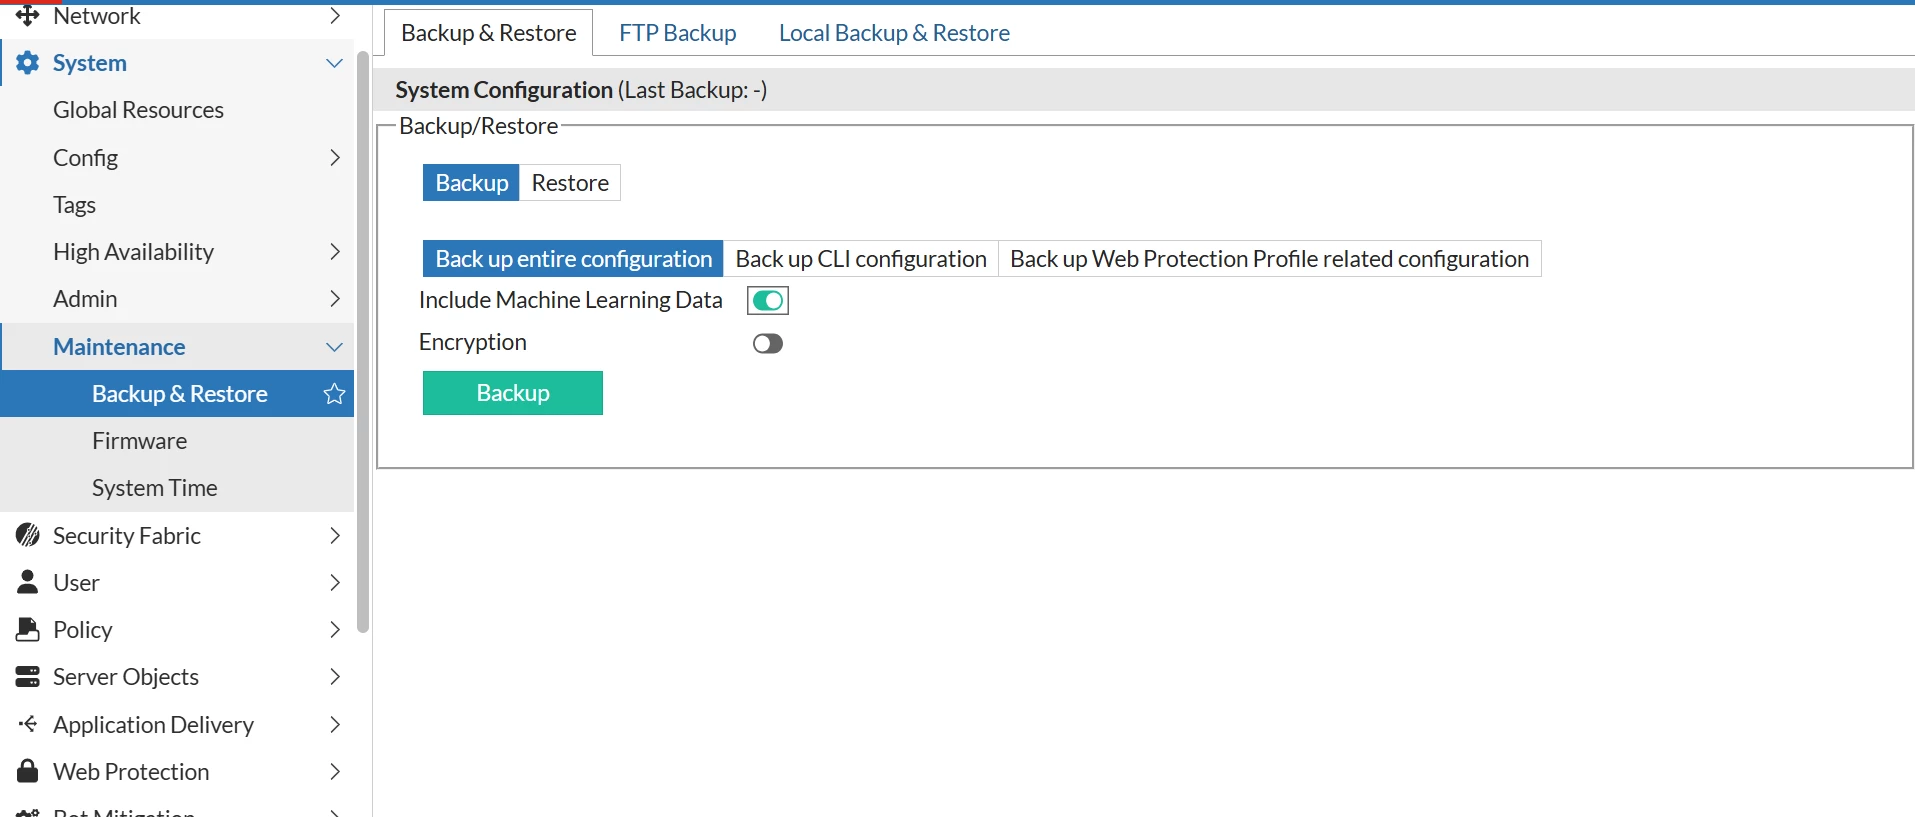The image size is (1915, 817).
Task: Open the FTP Backup tab
Action: [x=678, y=33]
